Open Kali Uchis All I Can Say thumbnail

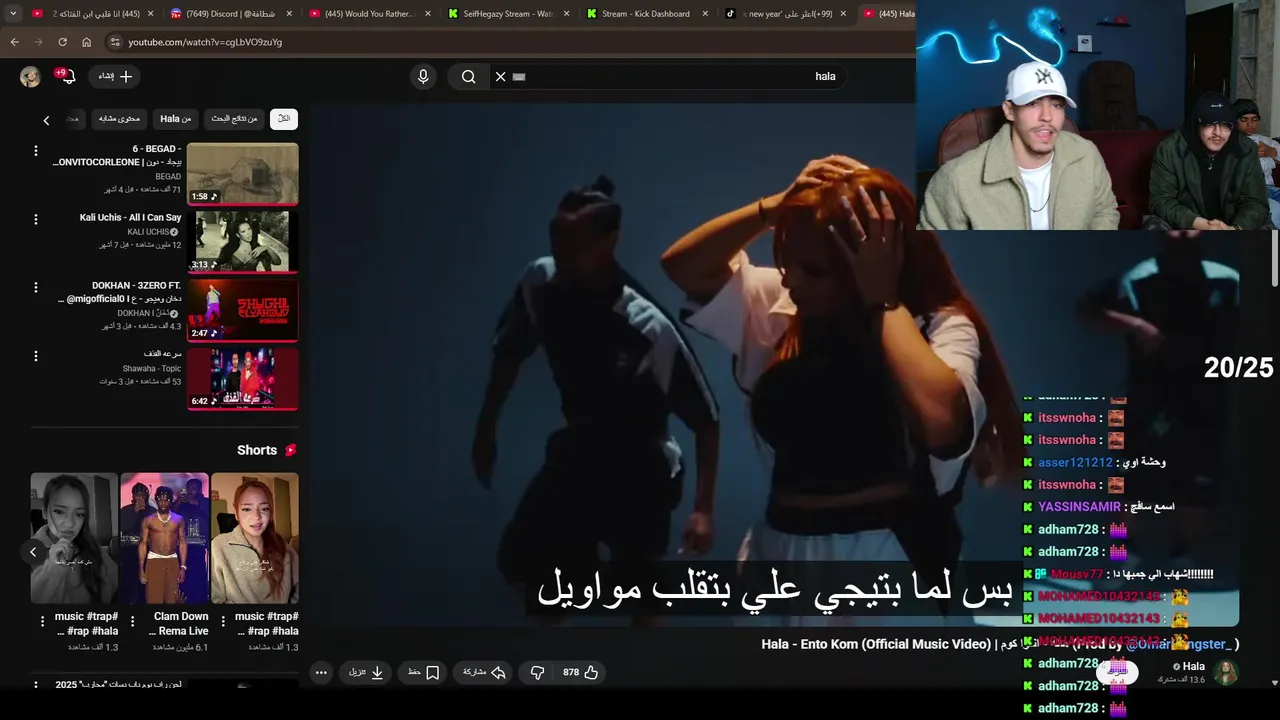(x=243, y=242)
